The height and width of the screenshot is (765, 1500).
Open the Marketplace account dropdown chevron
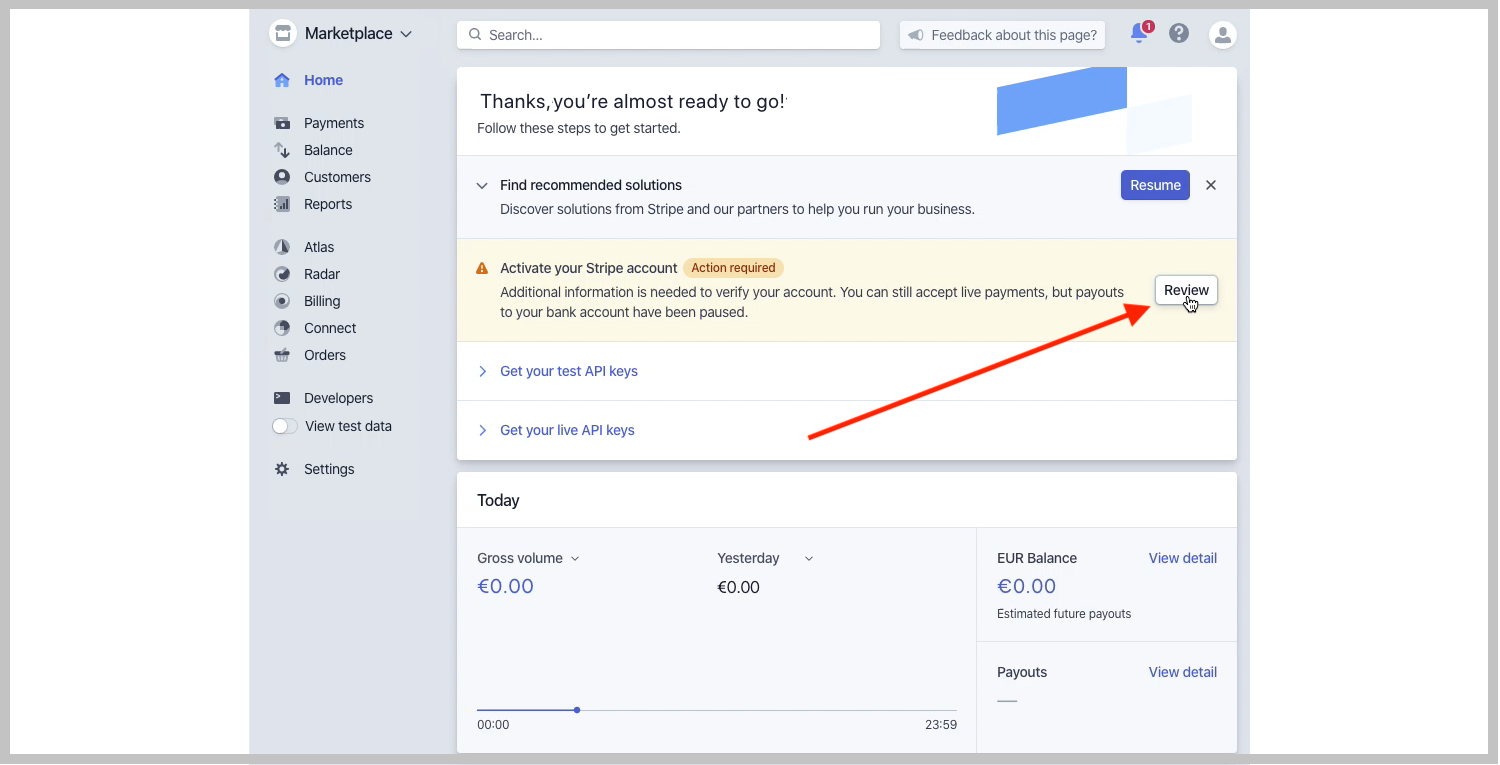coord(406,34)
